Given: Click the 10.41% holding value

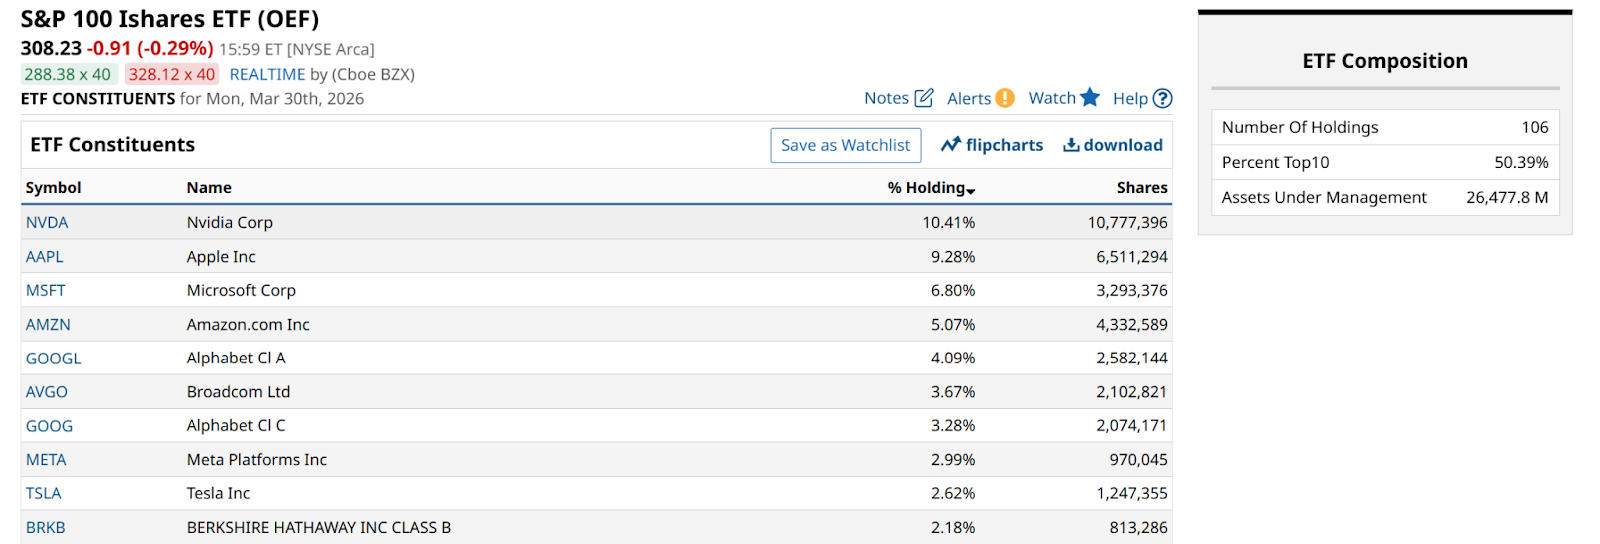Looking at the screenshot, I should [948, 222].
